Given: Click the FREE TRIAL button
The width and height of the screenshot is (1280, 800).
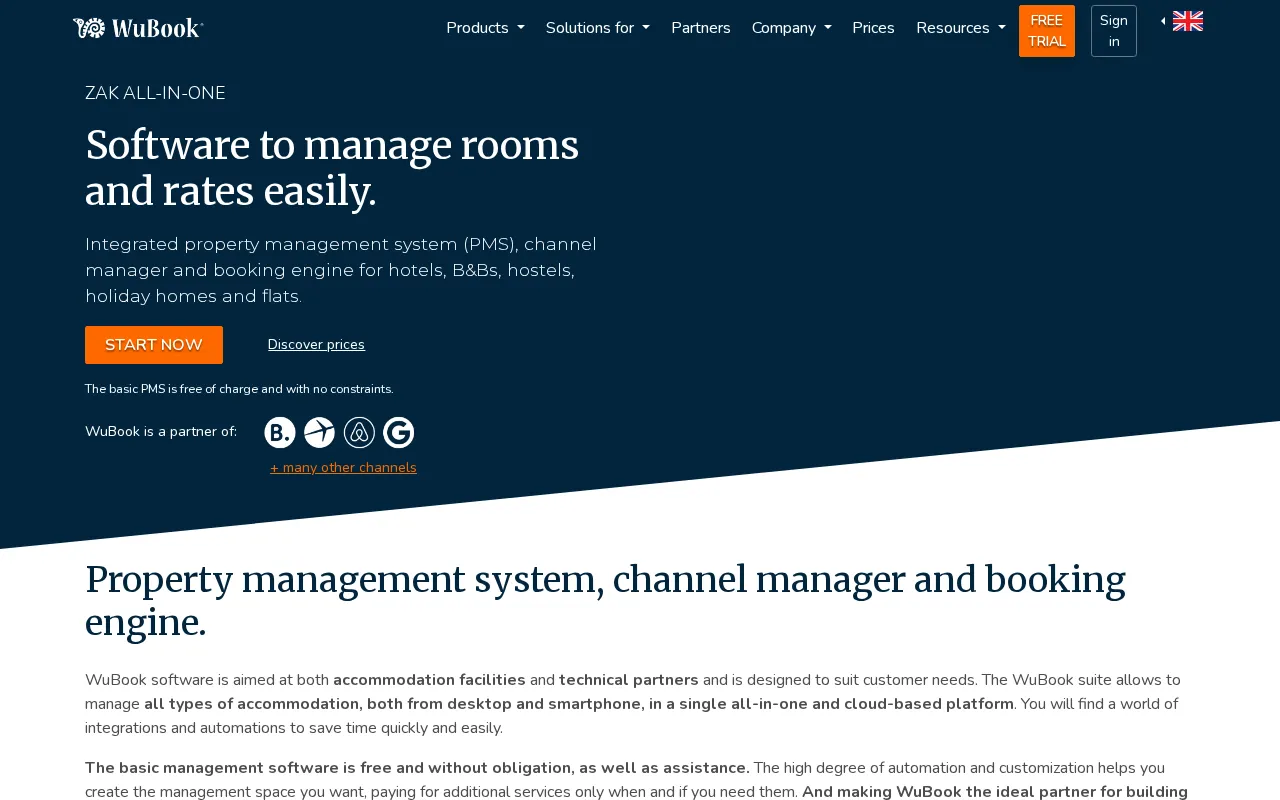Looking at the screenshot, I should click(x=1047, y=31).
